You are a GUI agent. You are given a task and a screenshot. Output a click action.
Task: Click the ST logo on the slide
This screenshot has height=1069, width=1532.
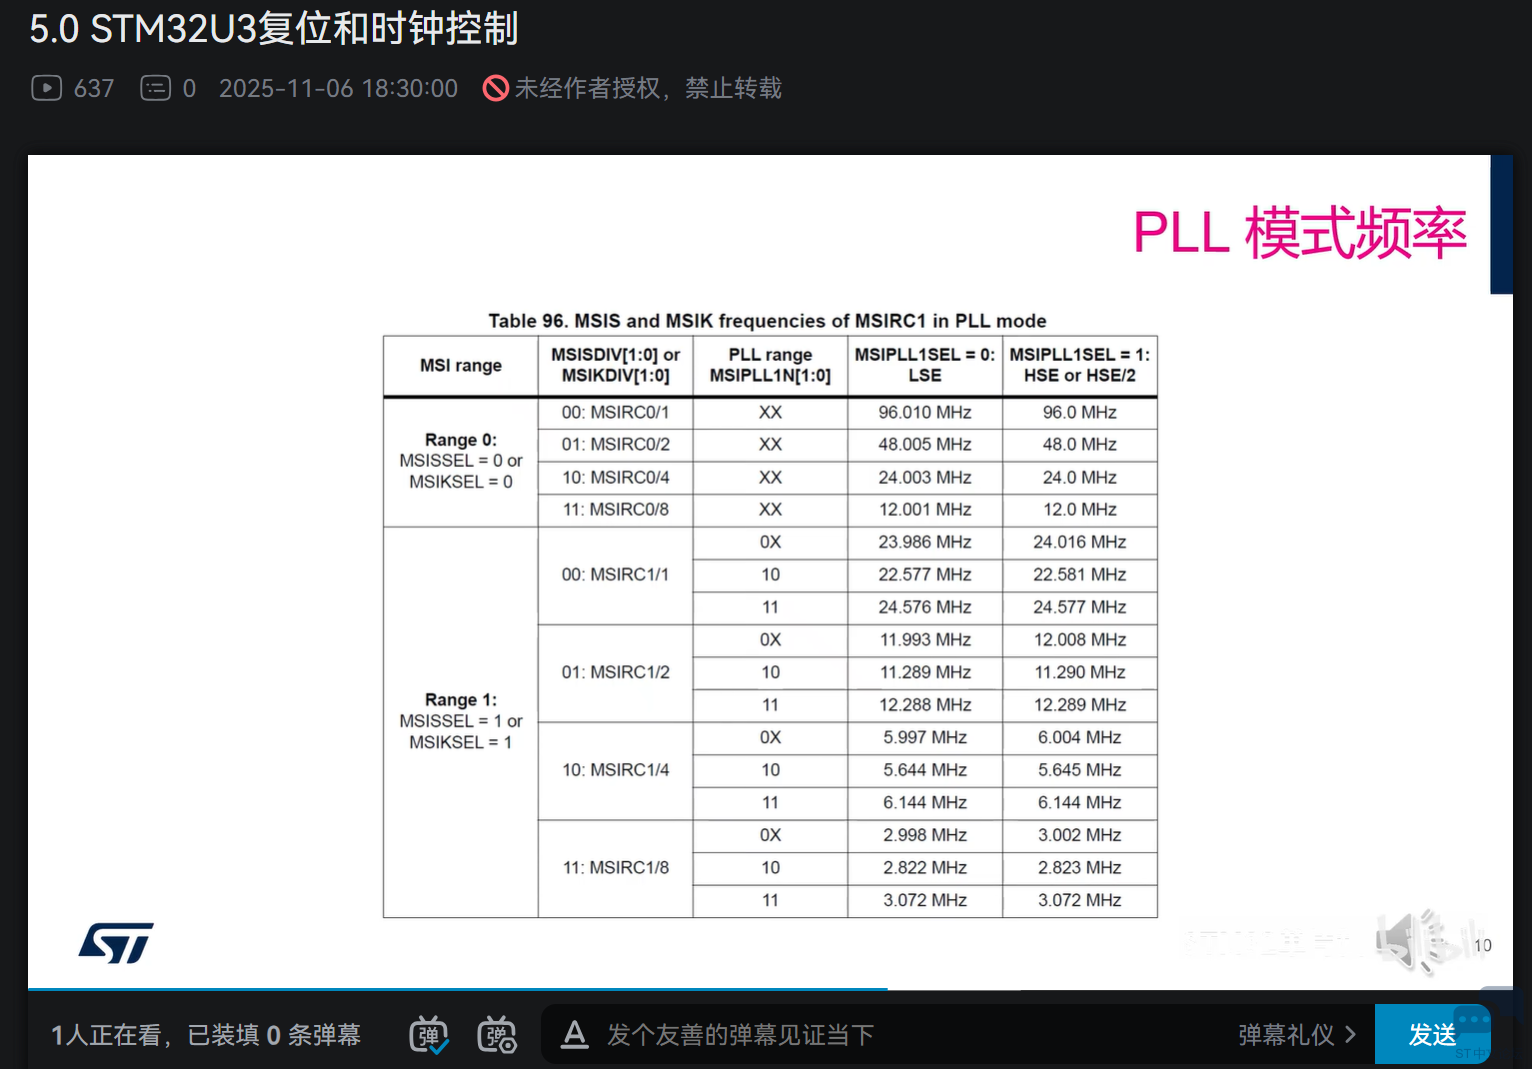(x=116, y=943)
